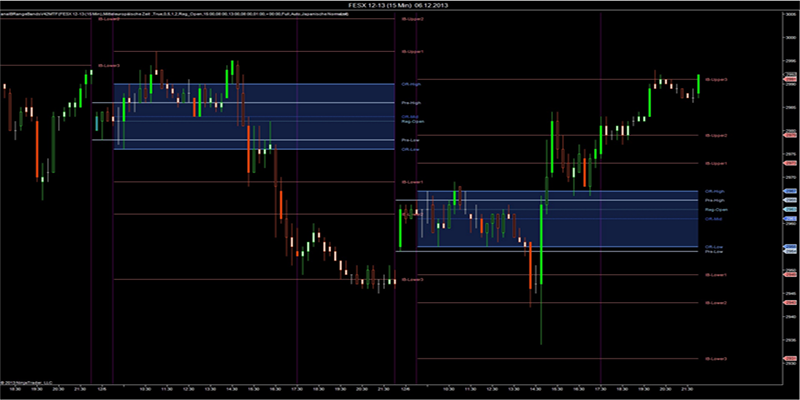The image size is (800, 400).
Task: Click the OR-Low label in right session
Action: coord(714,246)
